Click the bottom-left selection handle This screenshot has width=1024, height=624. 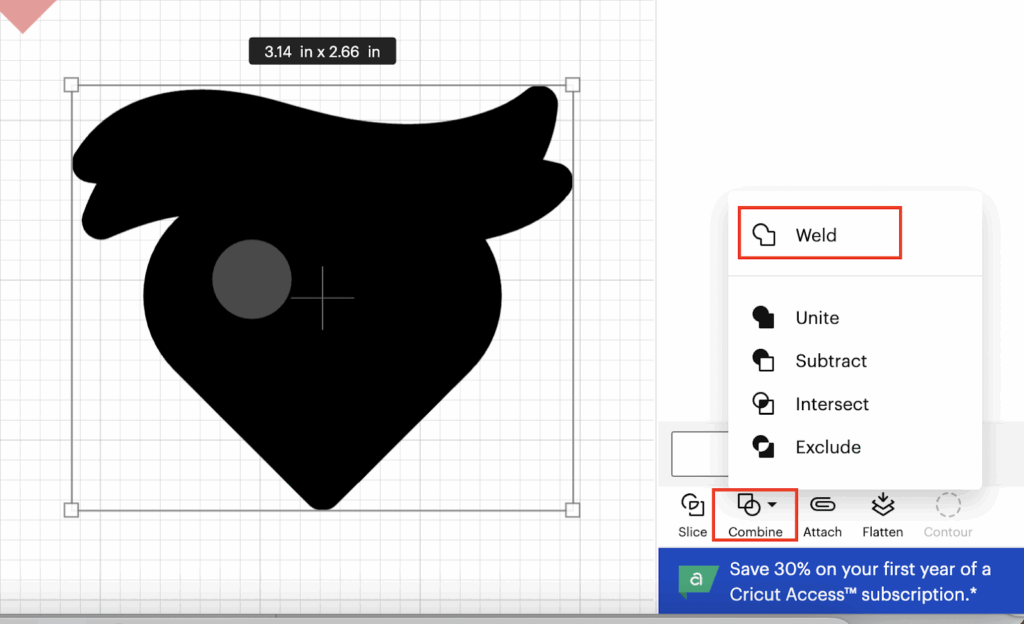(x=71, y=510)
